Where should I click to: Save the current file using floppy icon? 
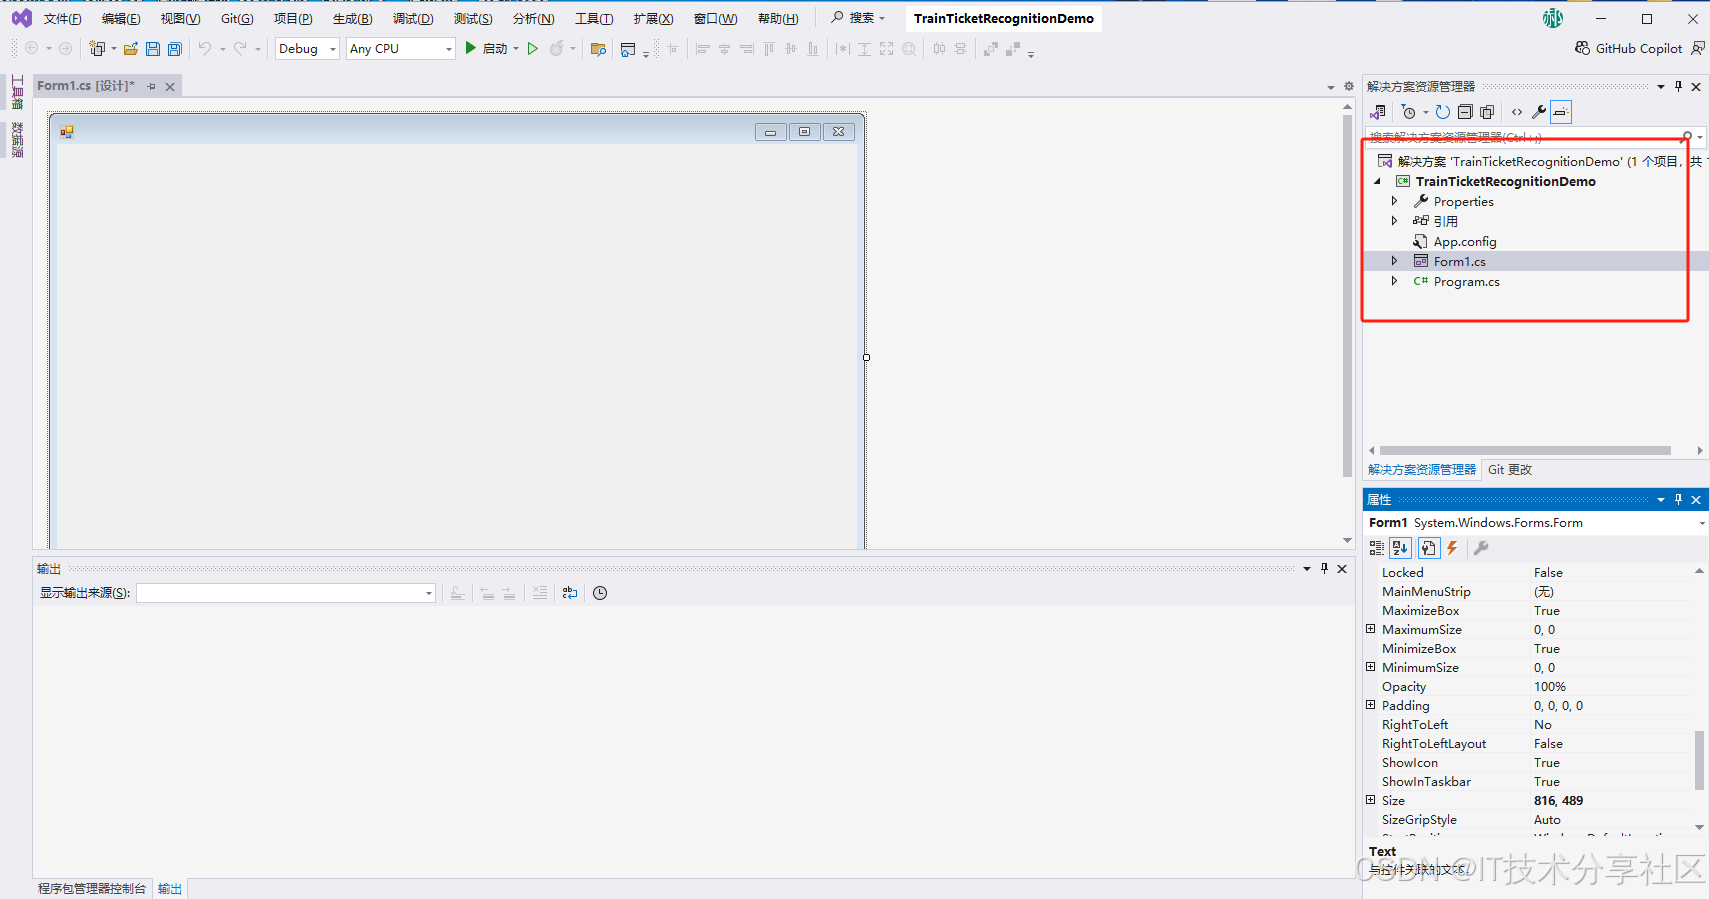153,48
